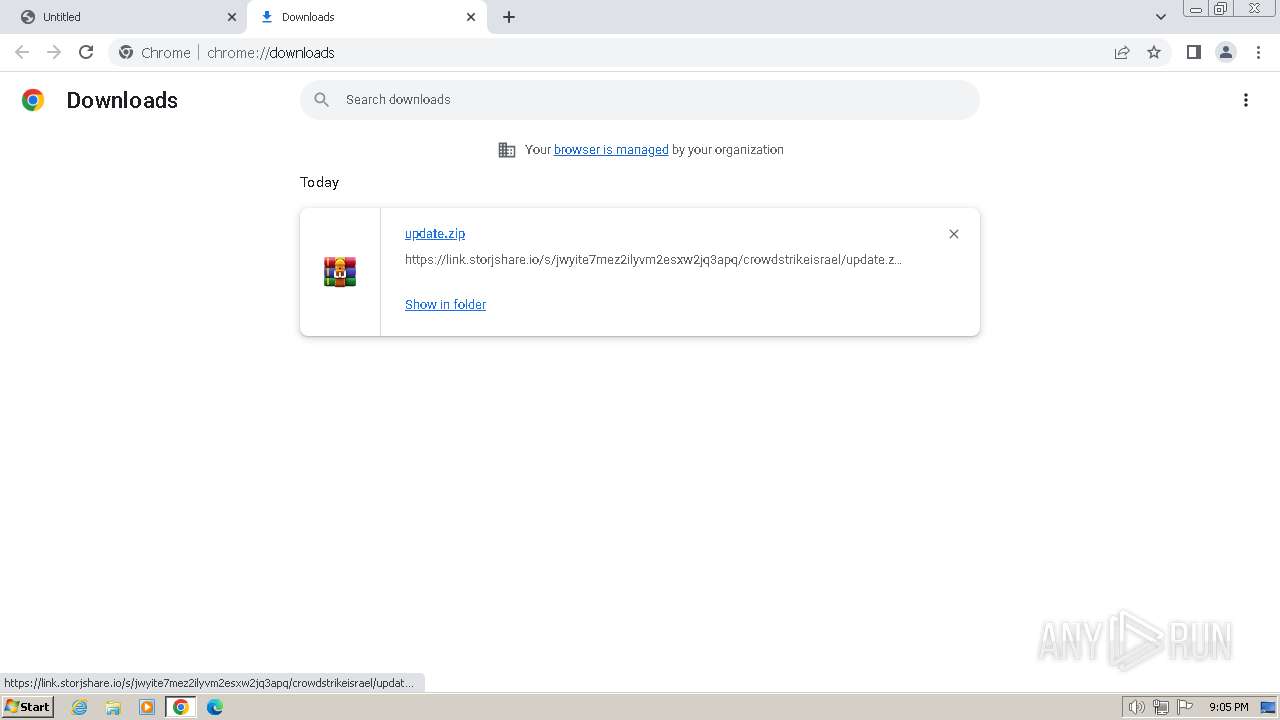Launch Internet Explorer from taskbar

pyautogui.click(x=80, y=707)
